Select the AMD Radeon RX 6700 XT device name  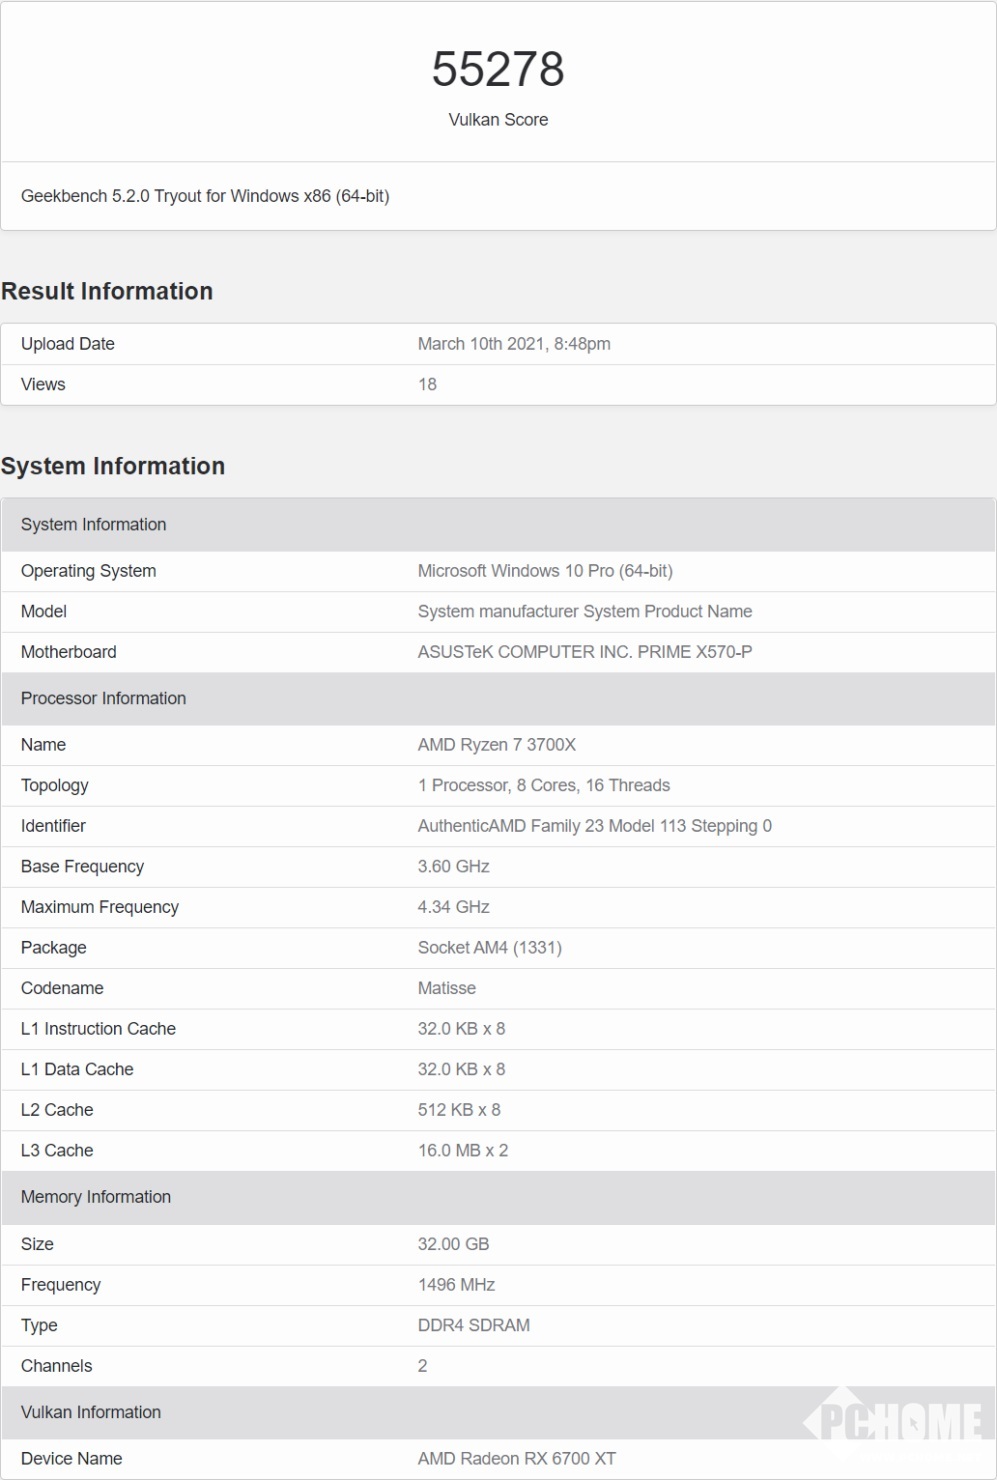(x=517, y=1458)
